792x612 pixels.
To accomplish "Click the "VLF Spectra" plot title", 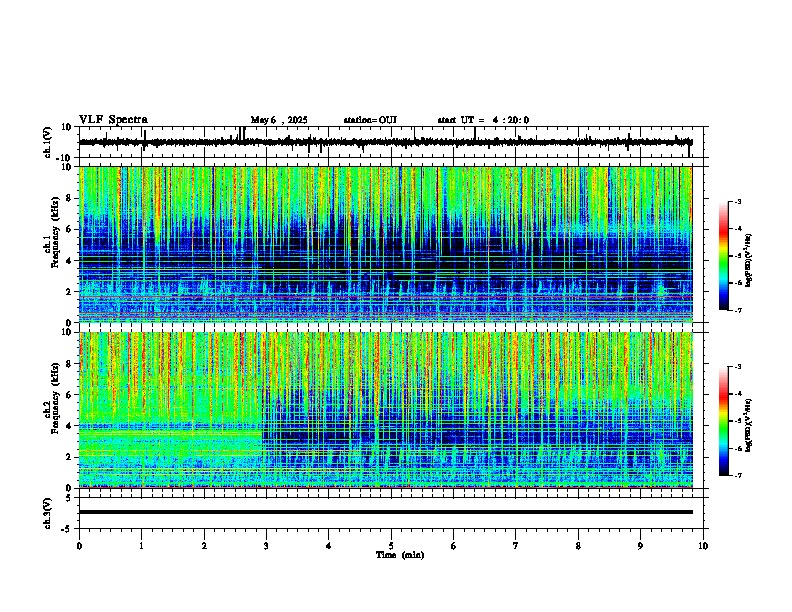I will coord(113,120).
